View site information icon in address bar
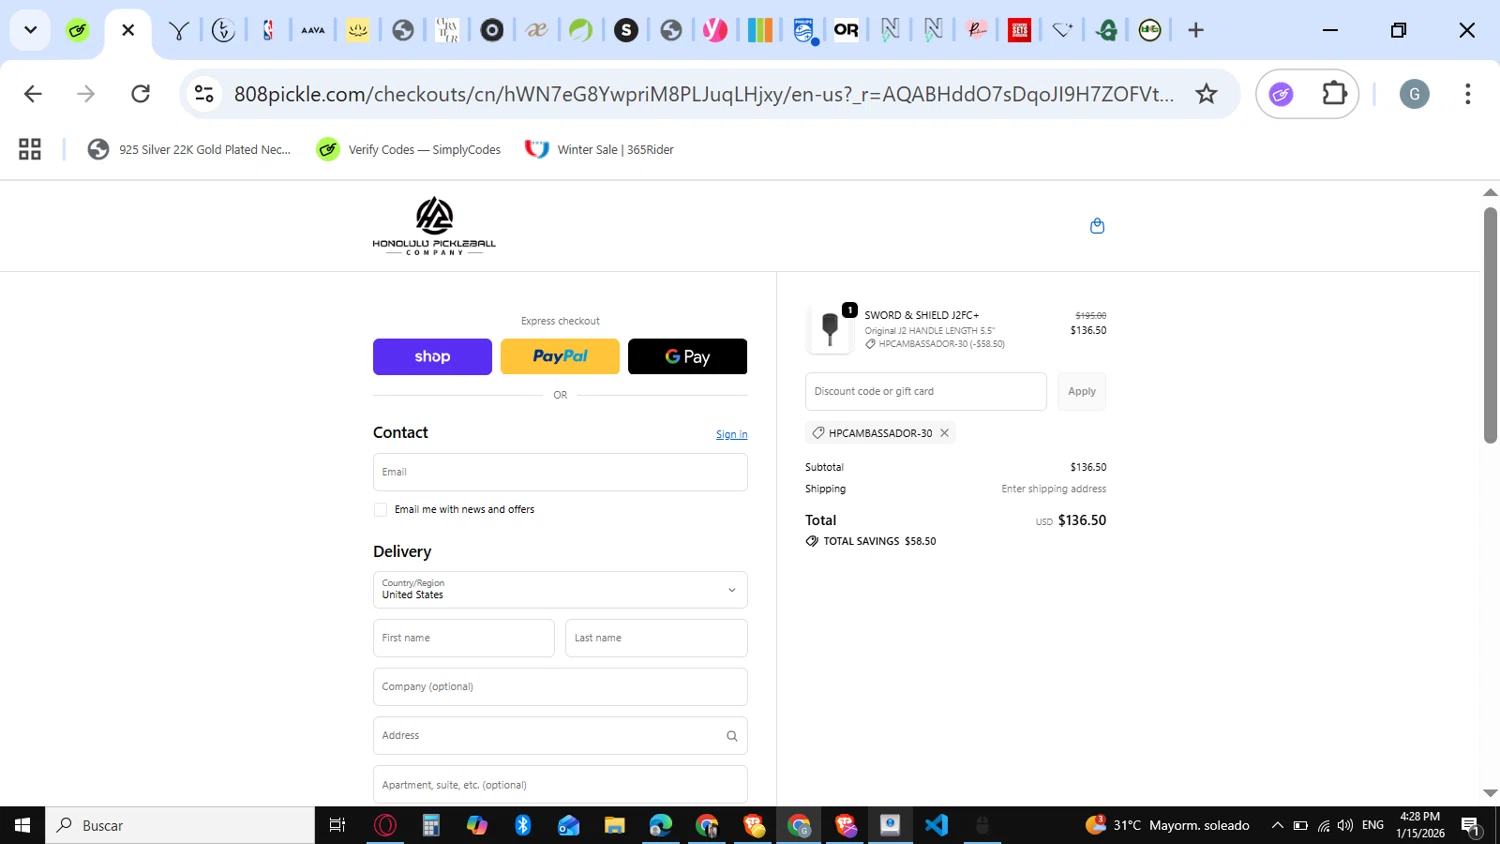1500x844 pixels. click(x=204, y=94)
